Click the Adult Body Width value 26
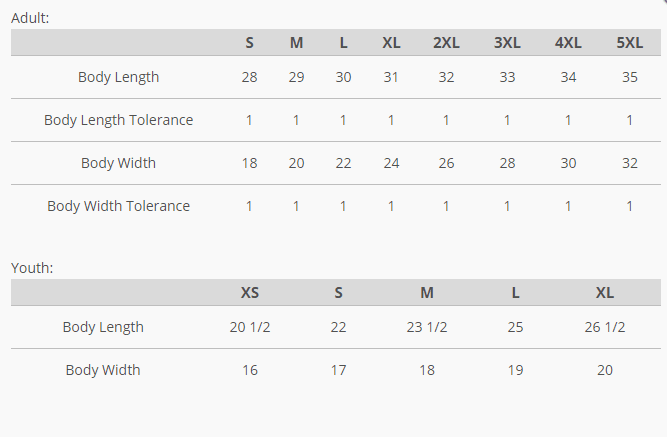 click(446, 163)
